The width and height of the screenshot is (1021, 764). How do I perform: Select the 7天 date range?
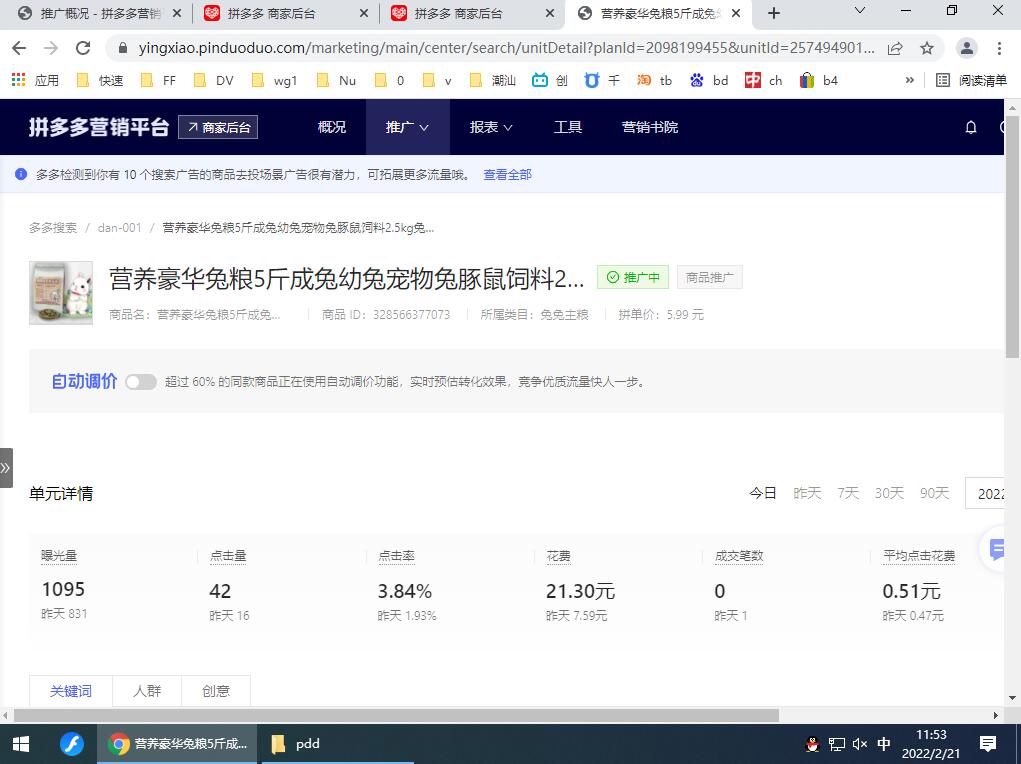848,493
